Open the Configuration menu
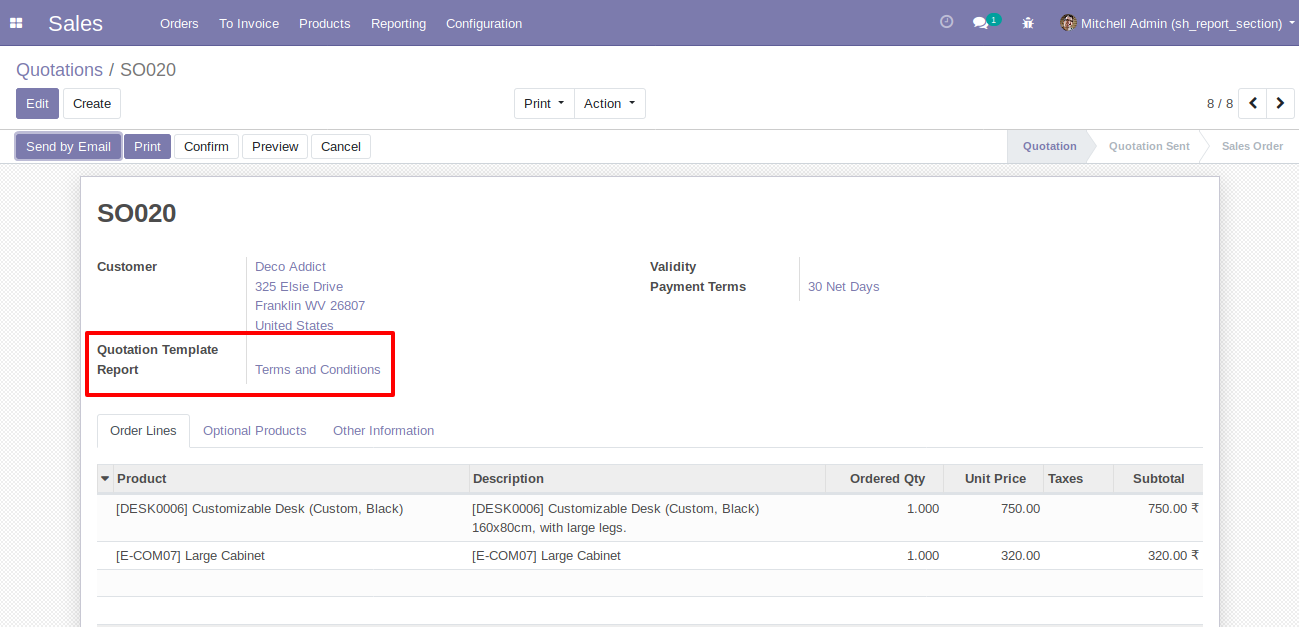 click(x=484, y=23)
